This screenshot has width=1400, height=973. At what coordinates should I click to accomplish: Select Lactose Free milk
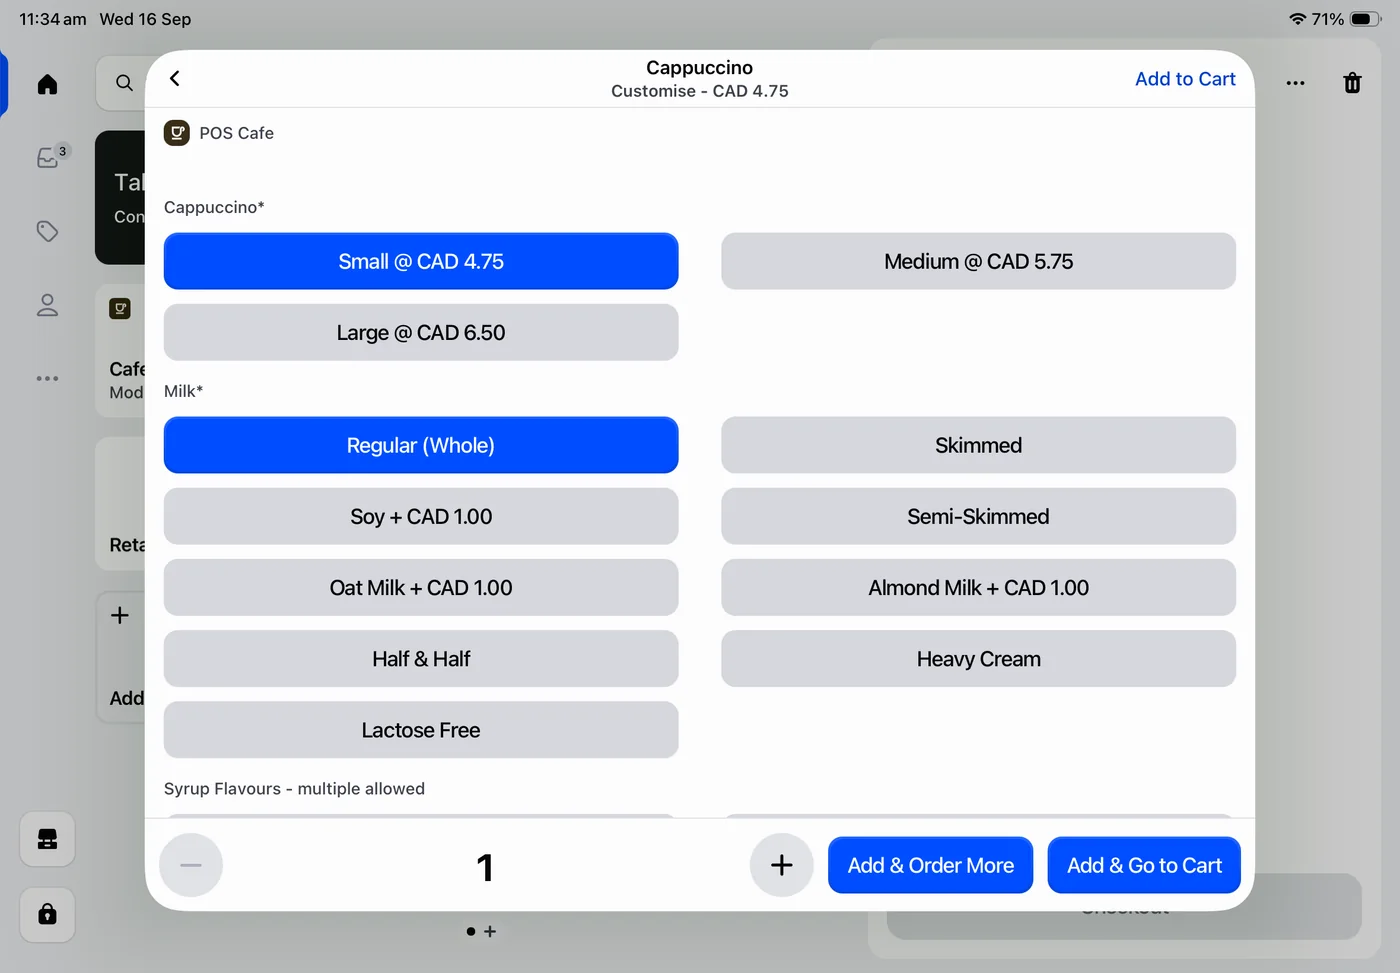[x=421, y=730]
